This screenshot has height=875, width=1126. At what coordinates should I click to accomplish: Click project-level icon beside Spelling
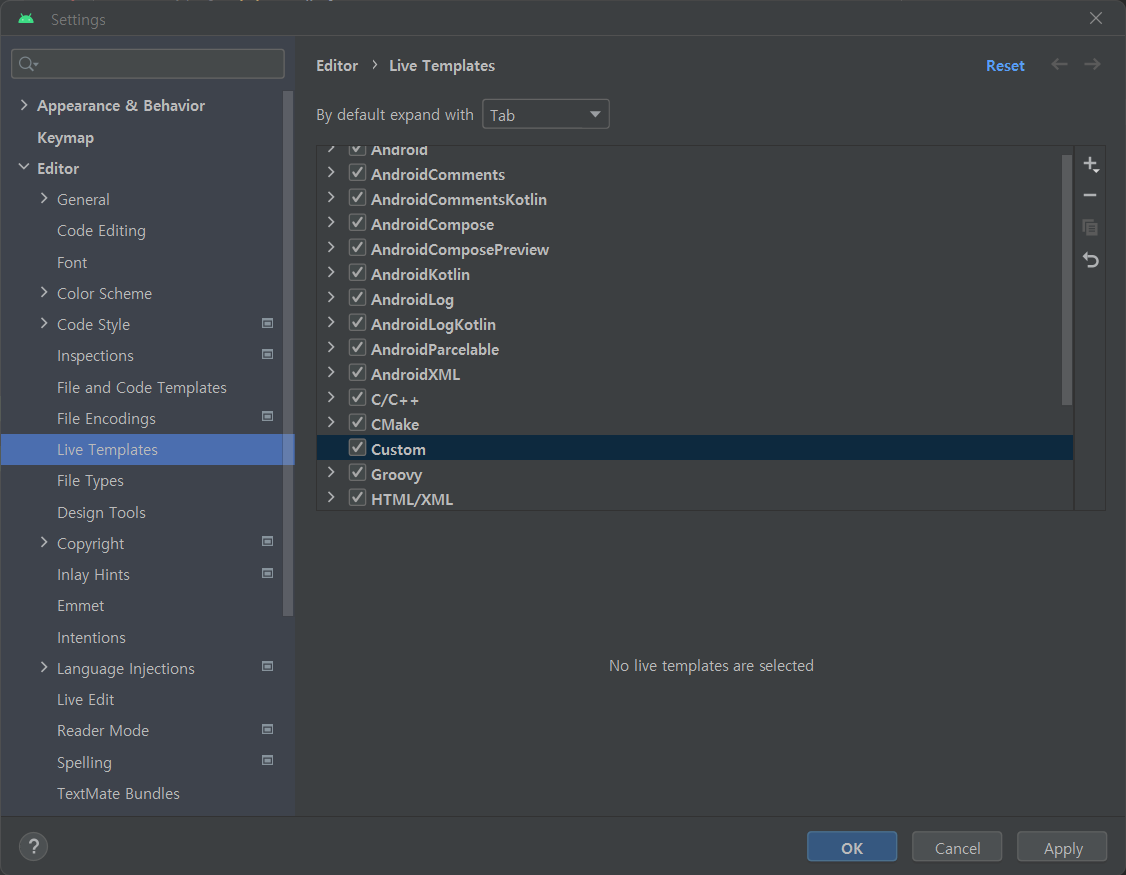click(267, 760)
